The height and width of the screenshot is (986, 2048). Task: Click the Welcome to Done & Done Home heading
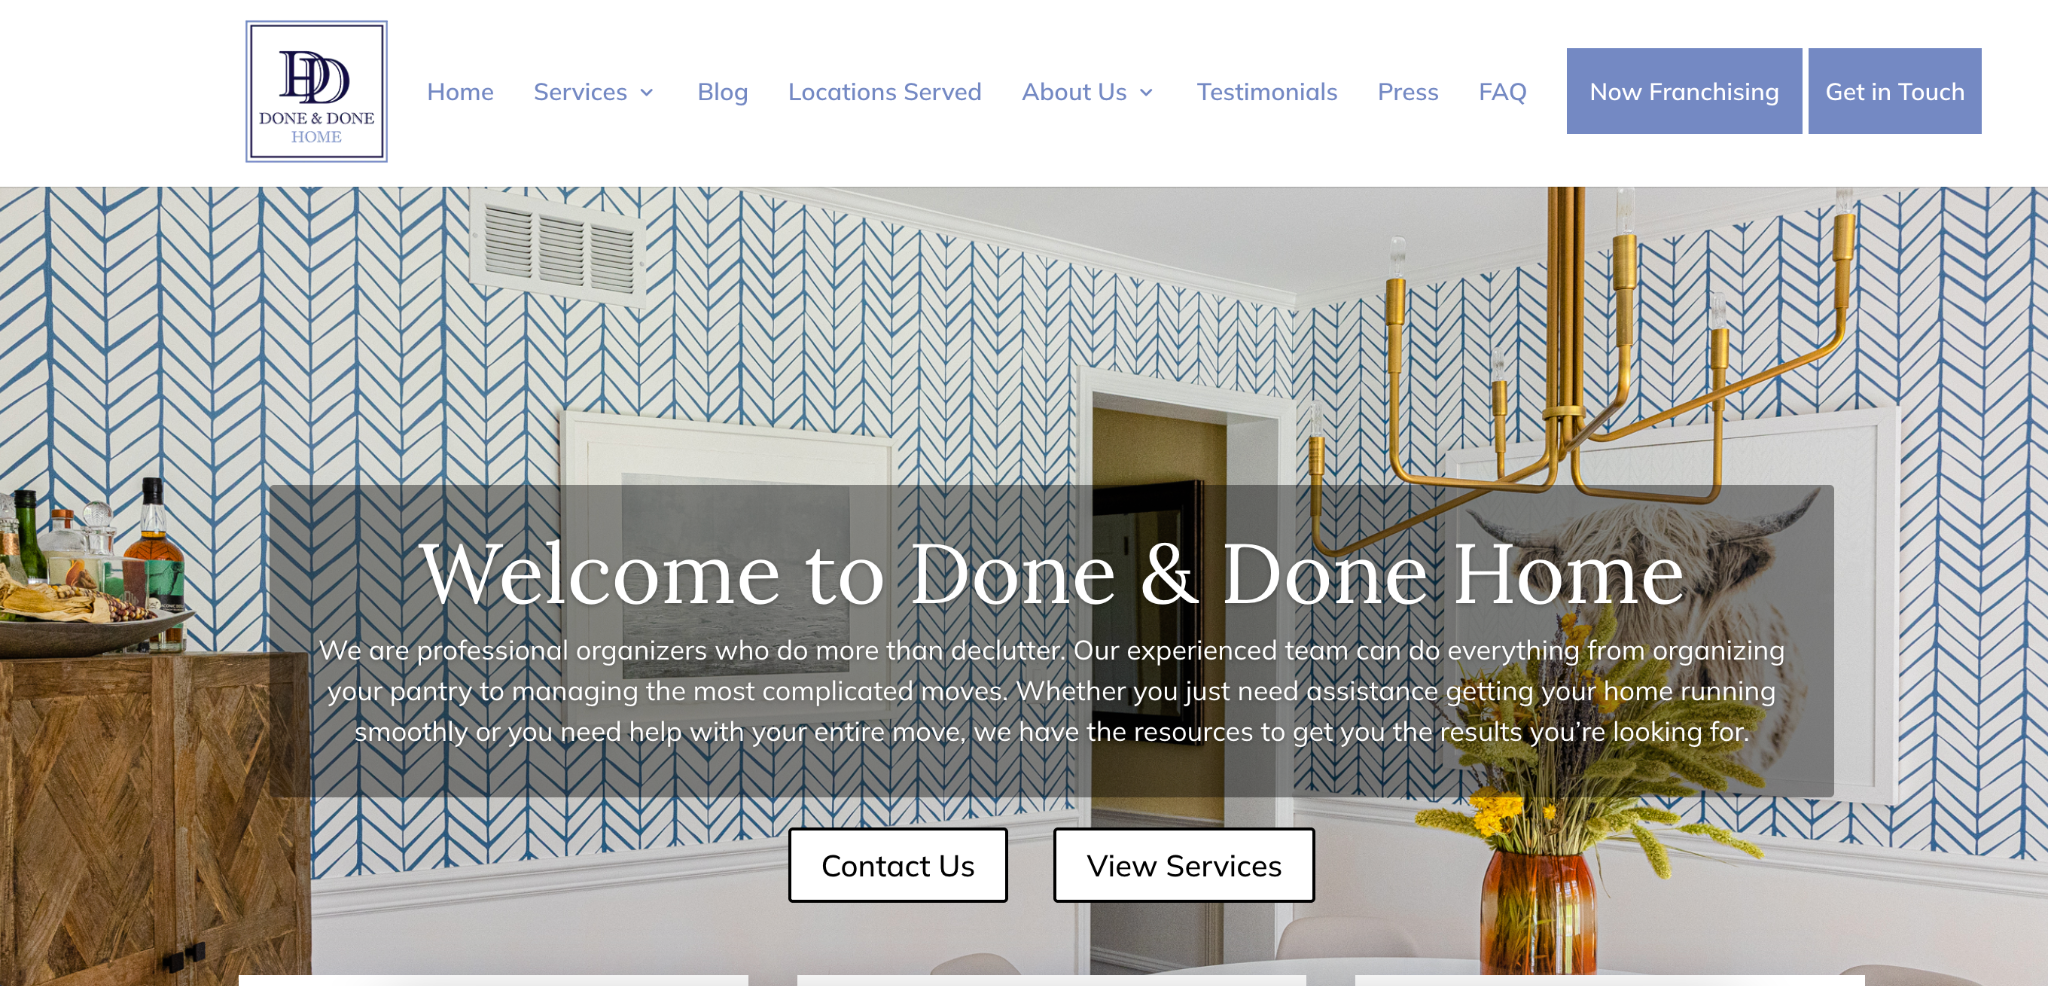(x=1052, y=574)
